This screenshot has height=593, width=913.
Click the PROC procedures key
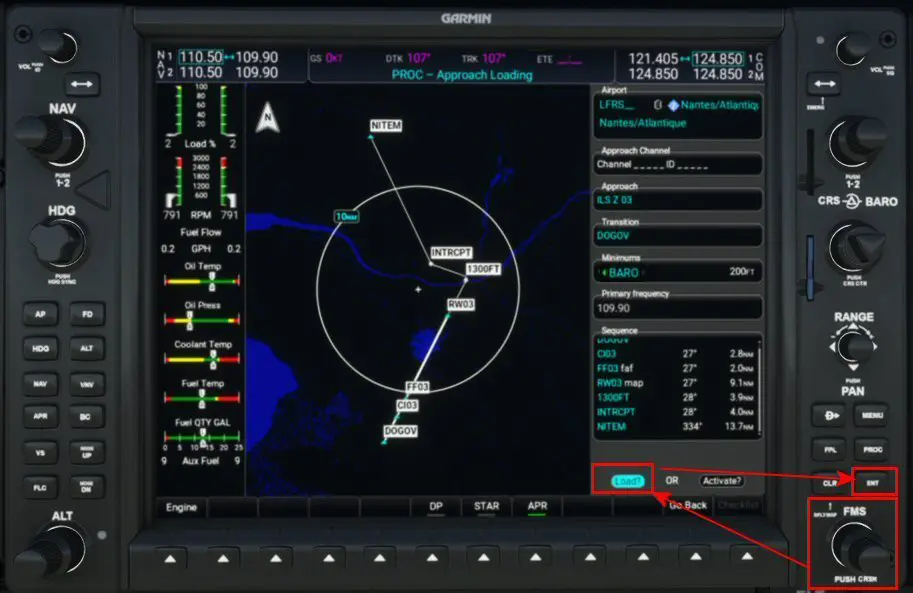point(872,450)
